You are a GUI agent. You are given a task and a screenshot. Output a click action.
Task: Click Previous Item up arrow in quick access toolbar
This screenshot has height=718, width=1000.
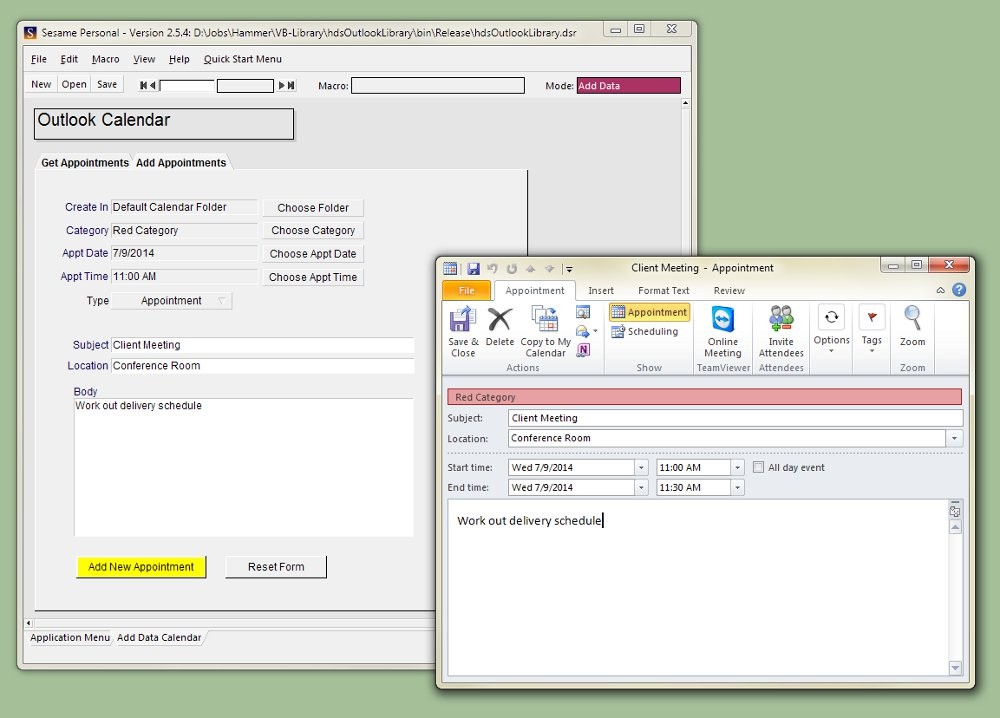tap(530, 268)
